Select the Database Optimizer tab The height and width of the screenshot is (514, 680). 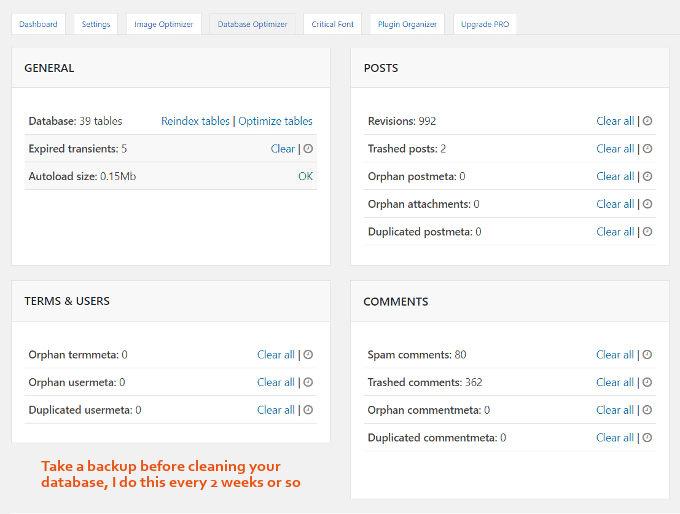252,24
